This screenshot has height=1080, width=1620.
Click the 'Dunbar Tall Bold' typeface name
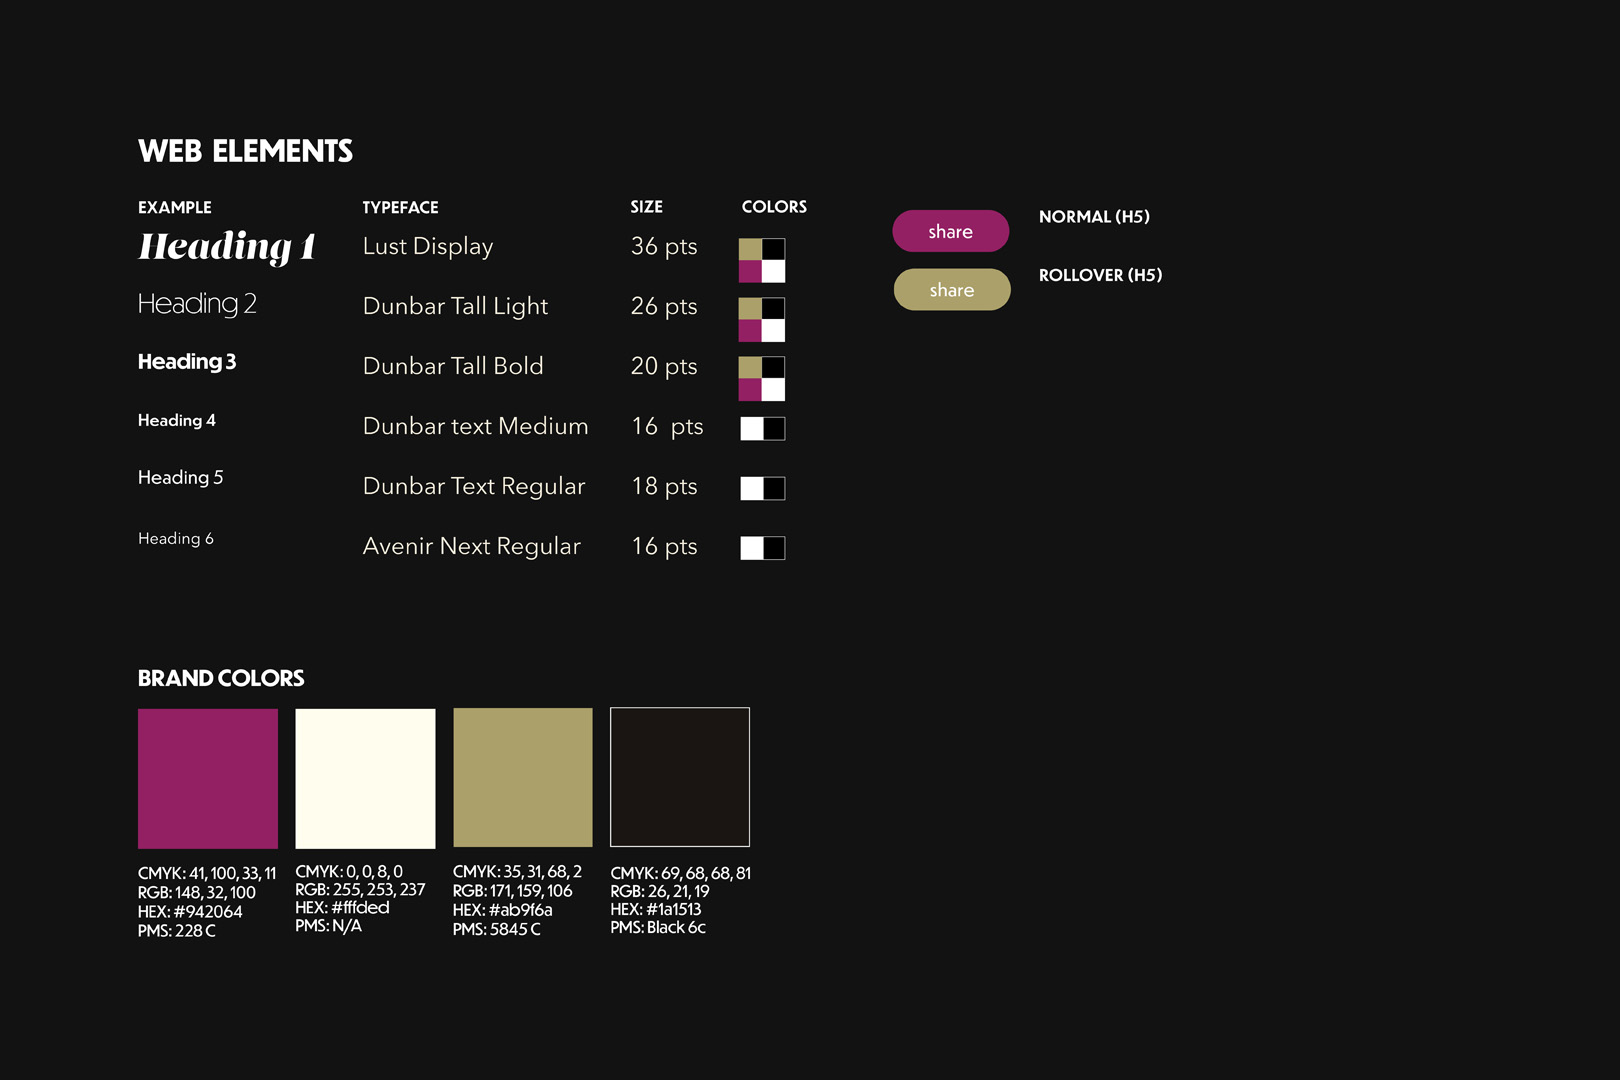(x=453, y=366)
